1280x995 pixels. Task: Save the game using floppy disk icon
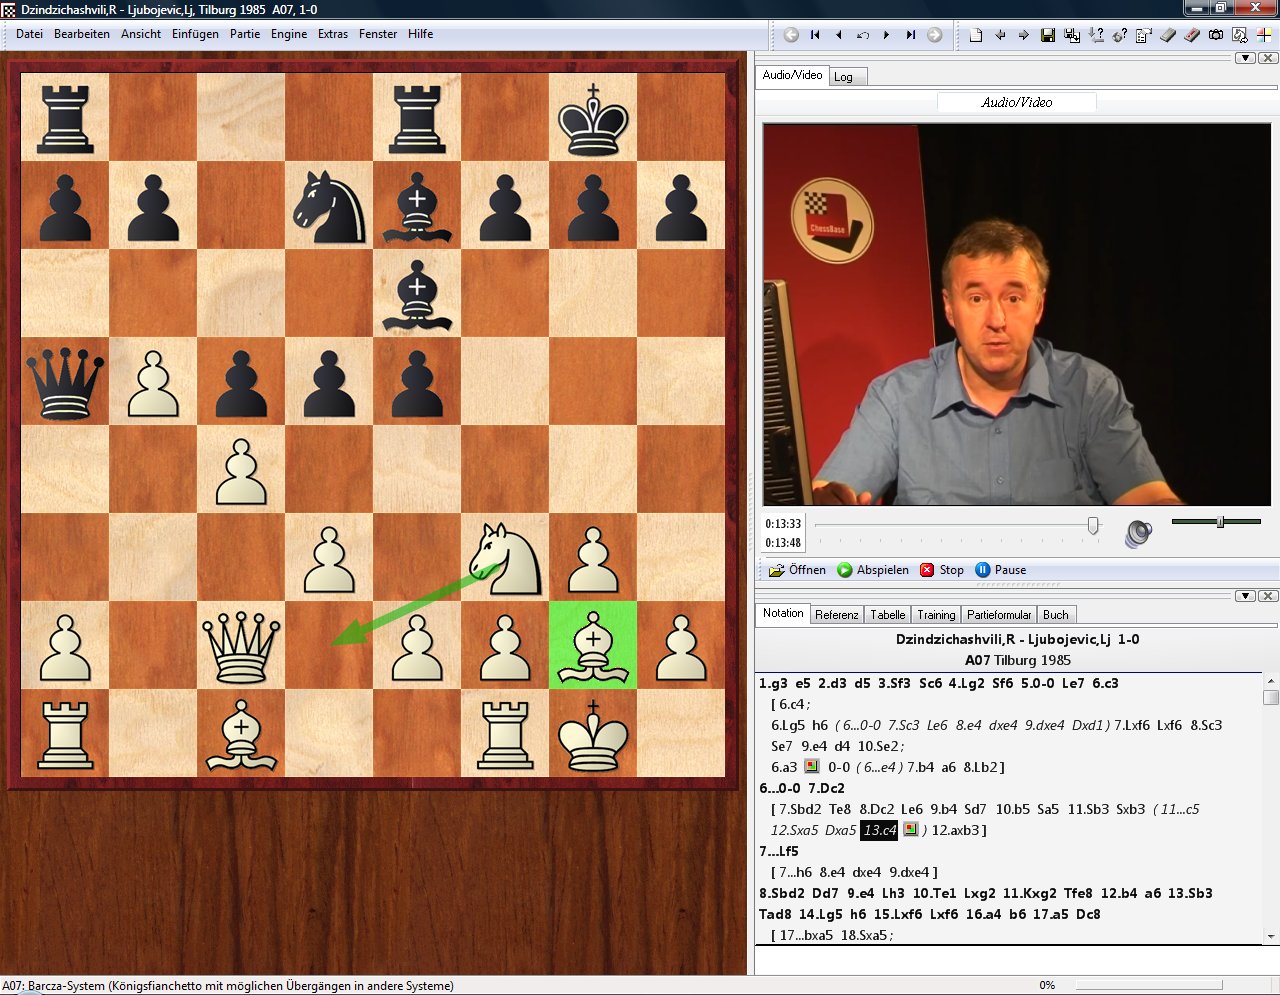tap(1047, 35)
